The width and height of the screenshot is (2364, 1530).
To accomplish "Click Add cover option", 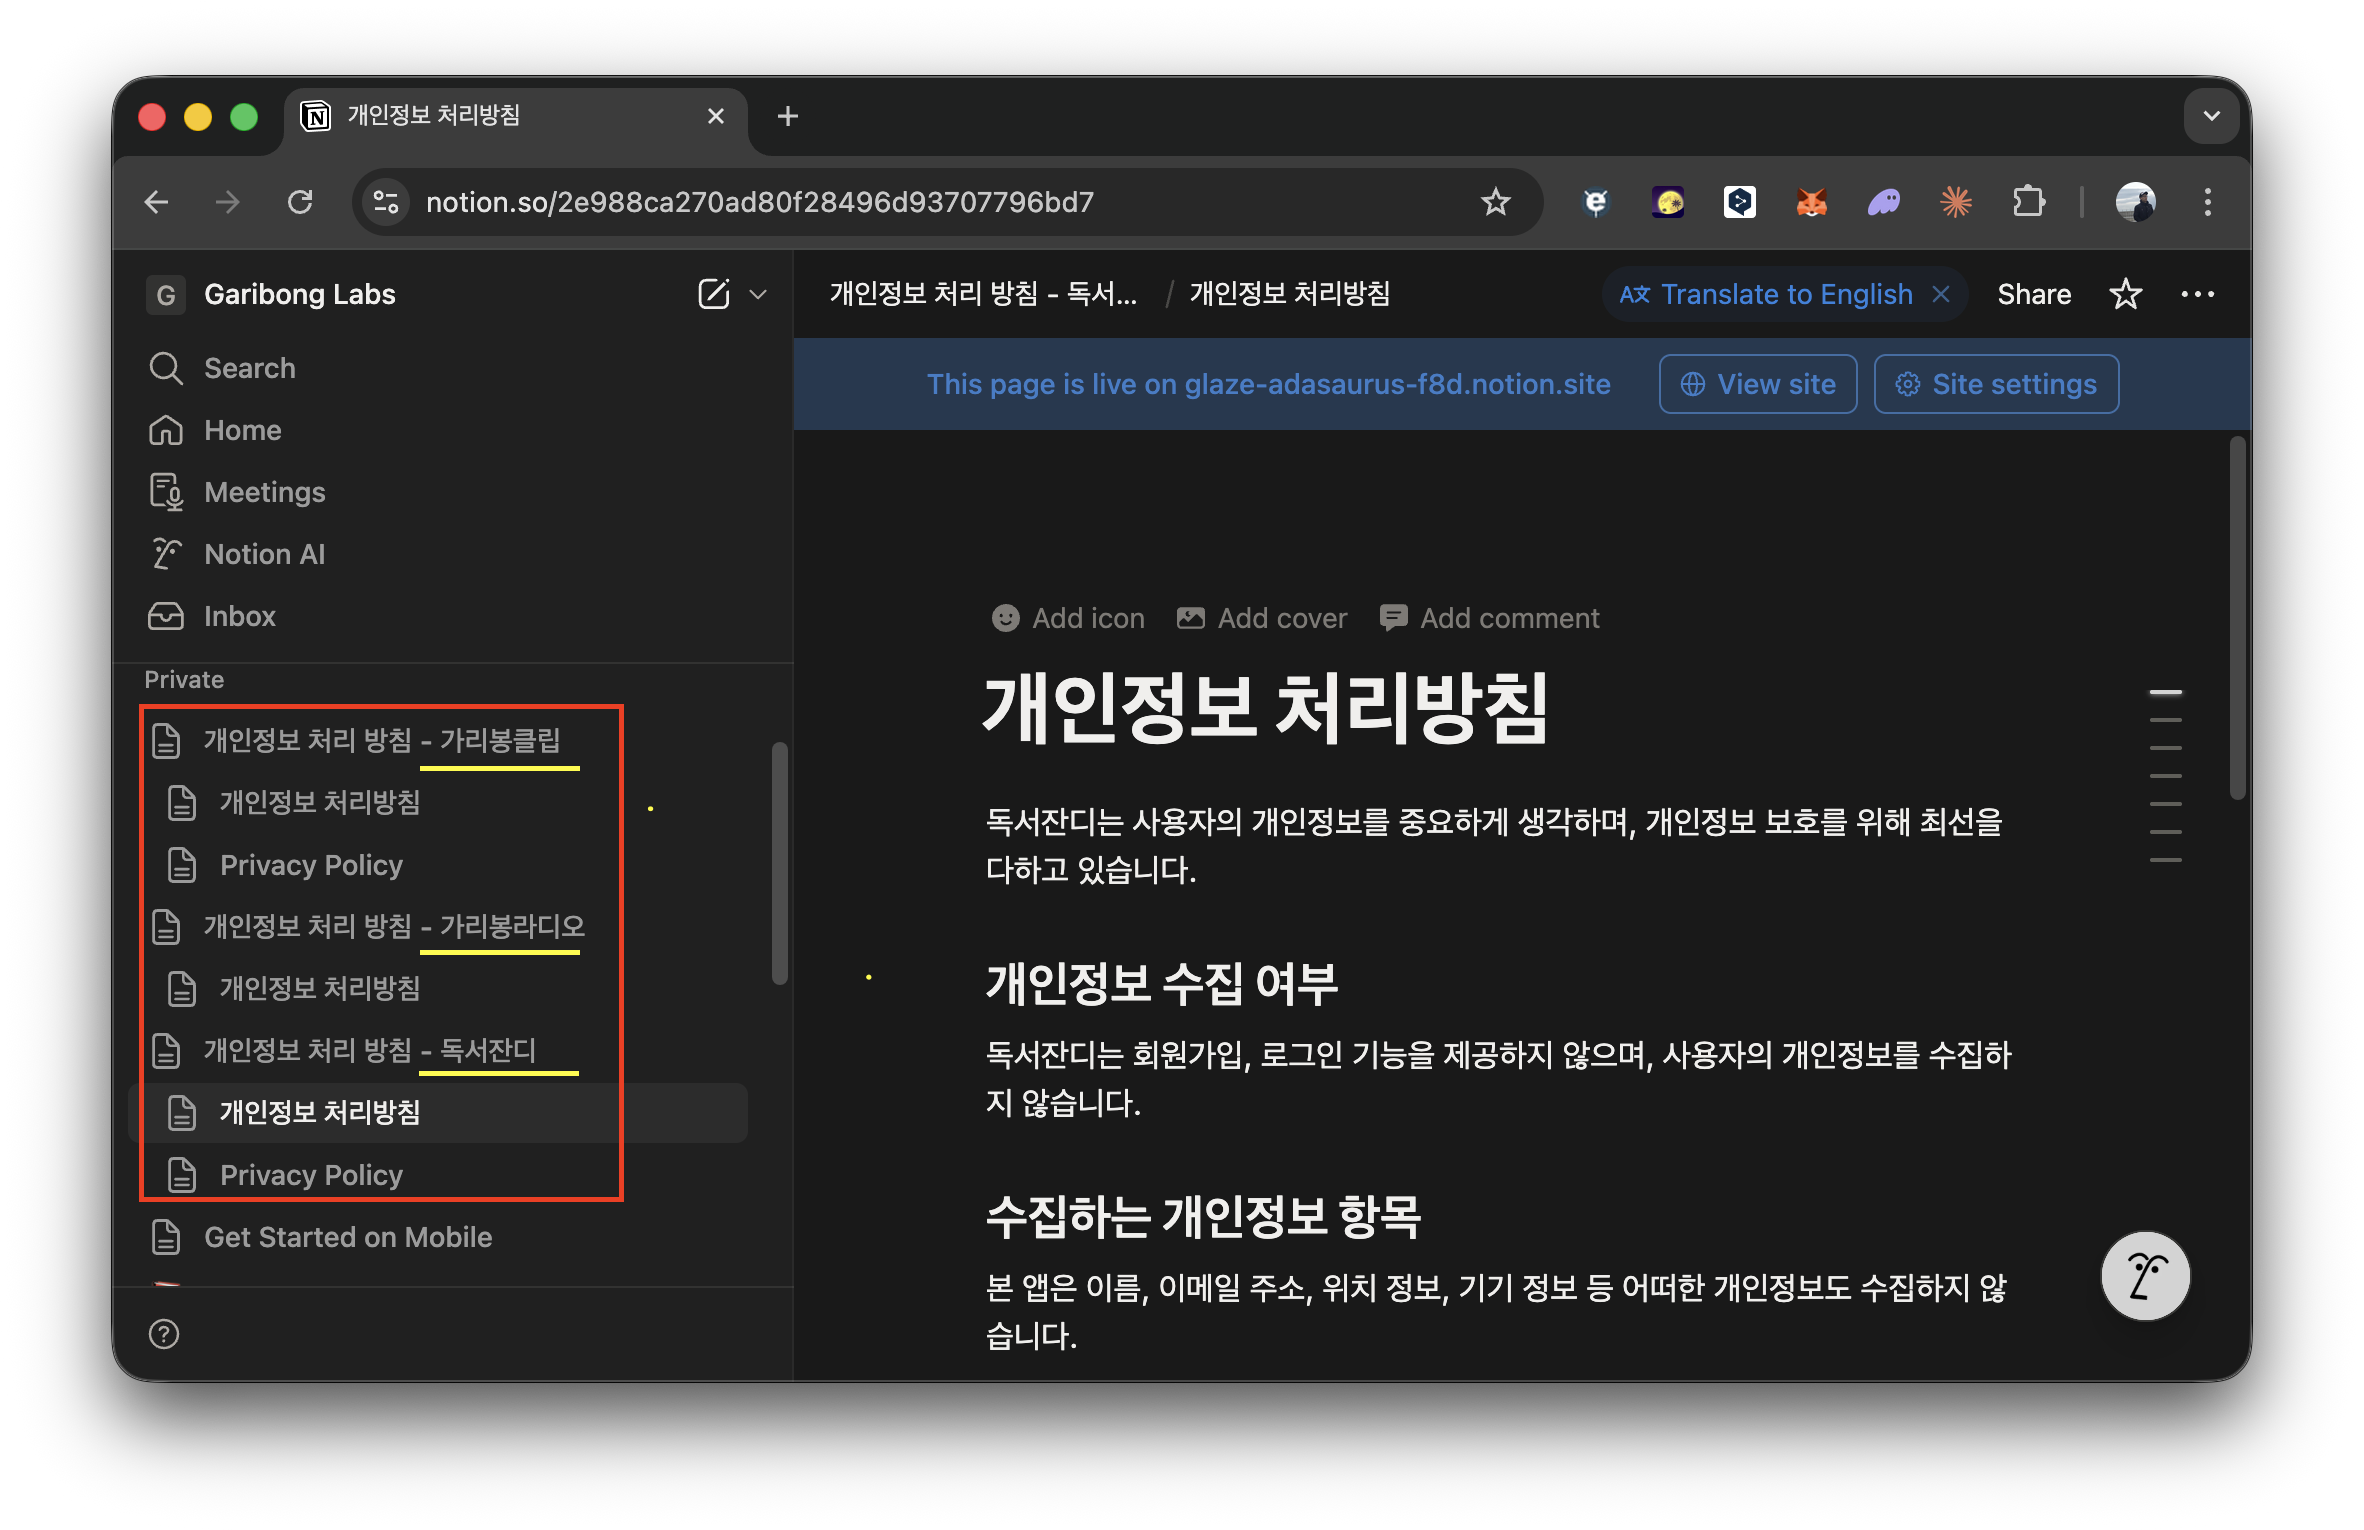I will pyautogui.click(x=1262, y=618).
